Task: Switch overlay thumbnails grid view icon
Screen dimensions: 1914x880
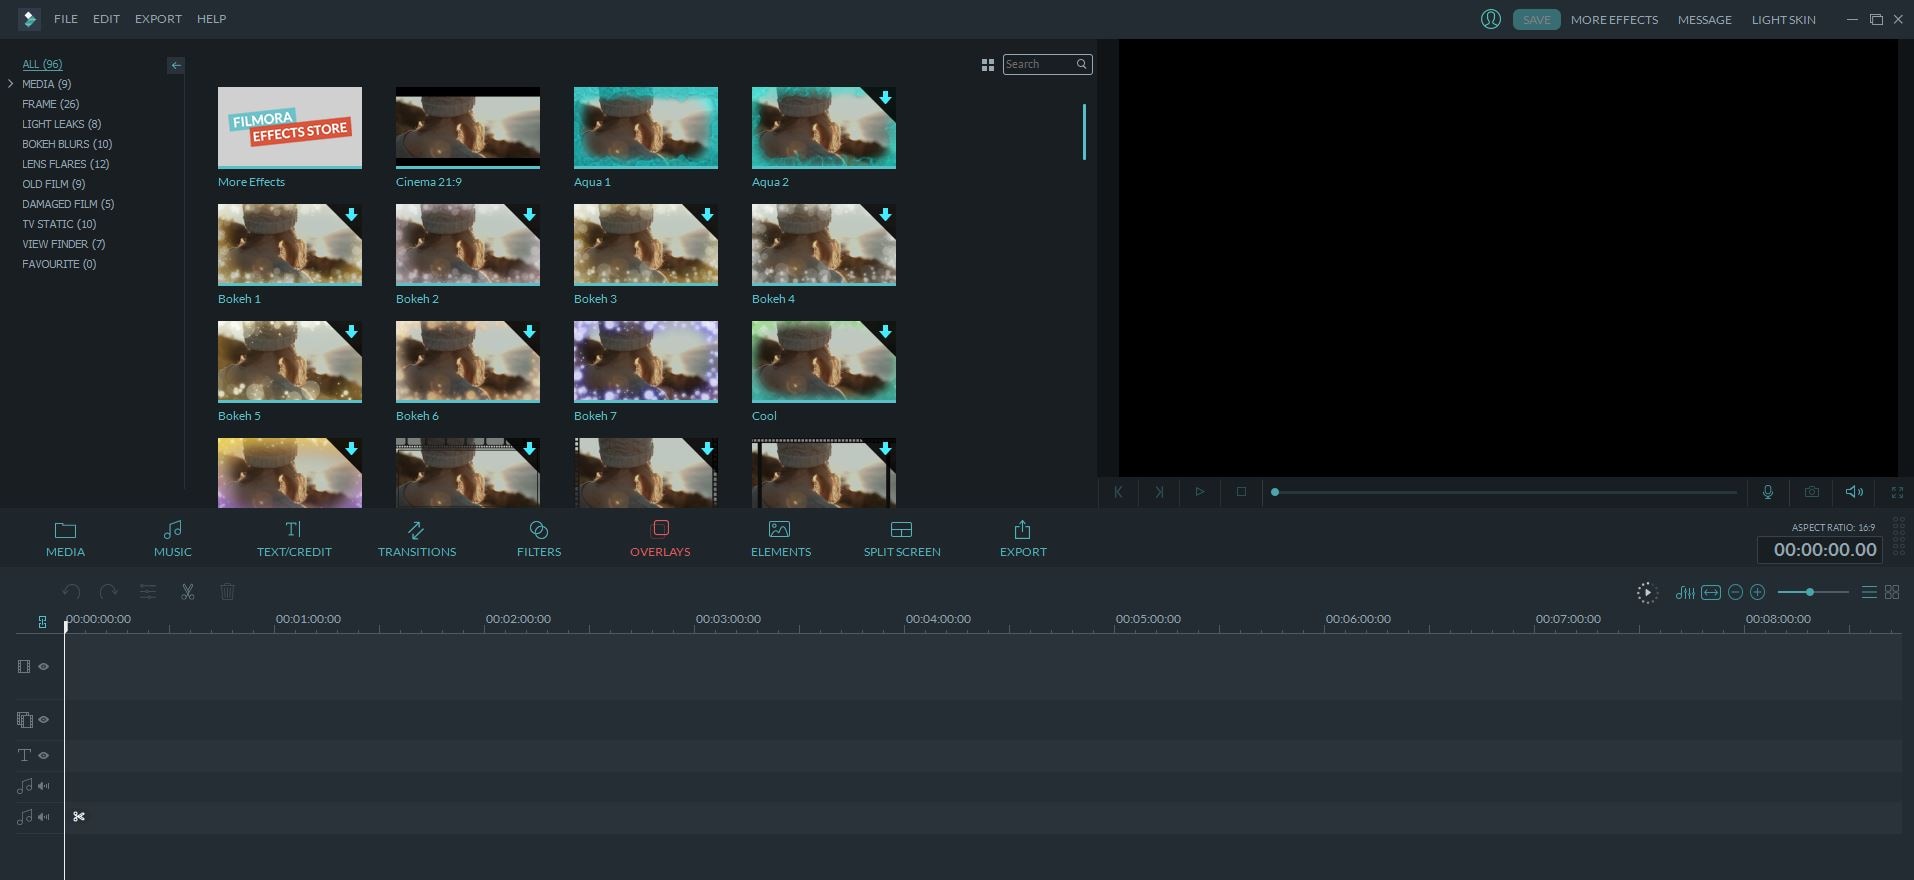Action: coord(988,65)
